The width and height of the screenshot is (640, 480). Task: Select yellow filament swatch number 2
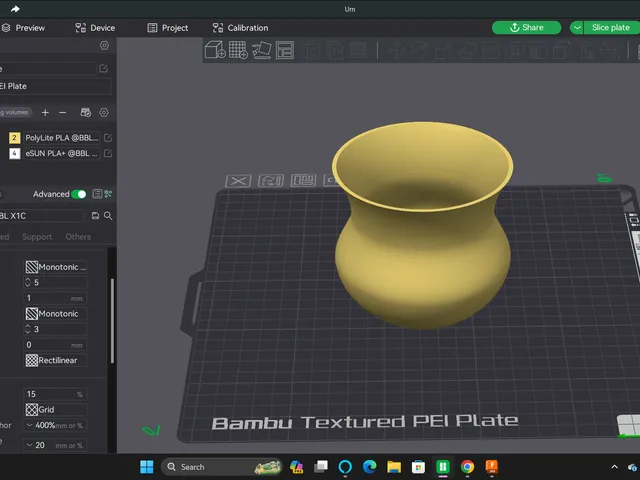coord(14,138)
